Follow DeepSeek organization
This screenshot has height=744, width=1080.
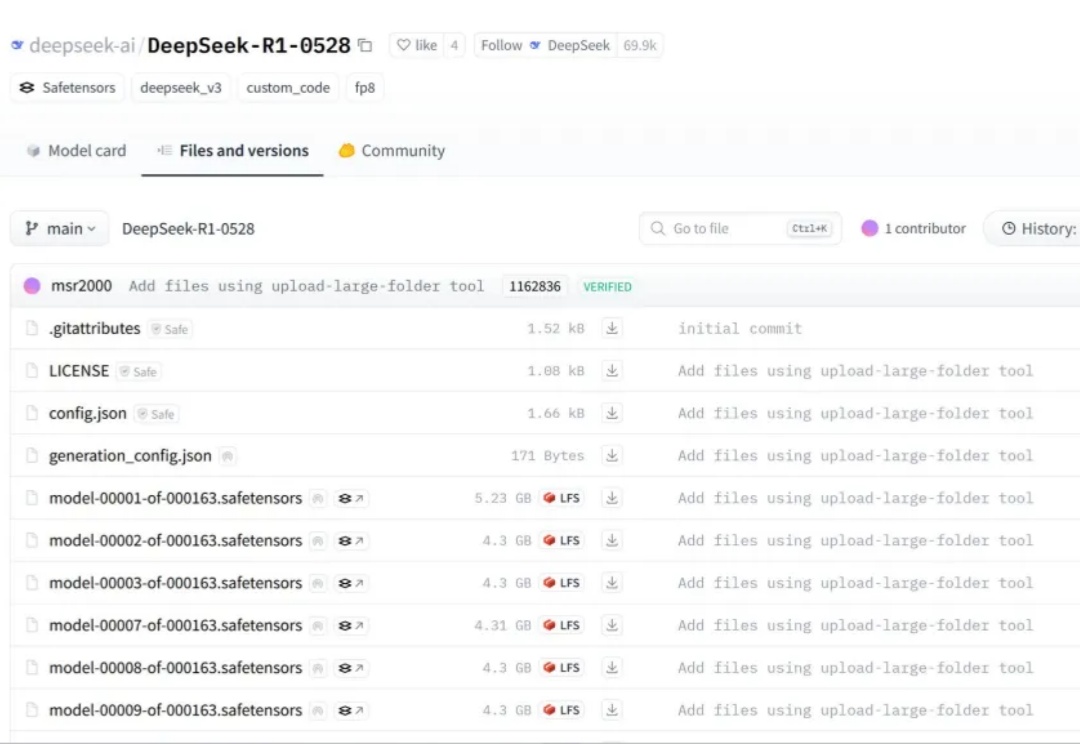click(x=545, y=45)
